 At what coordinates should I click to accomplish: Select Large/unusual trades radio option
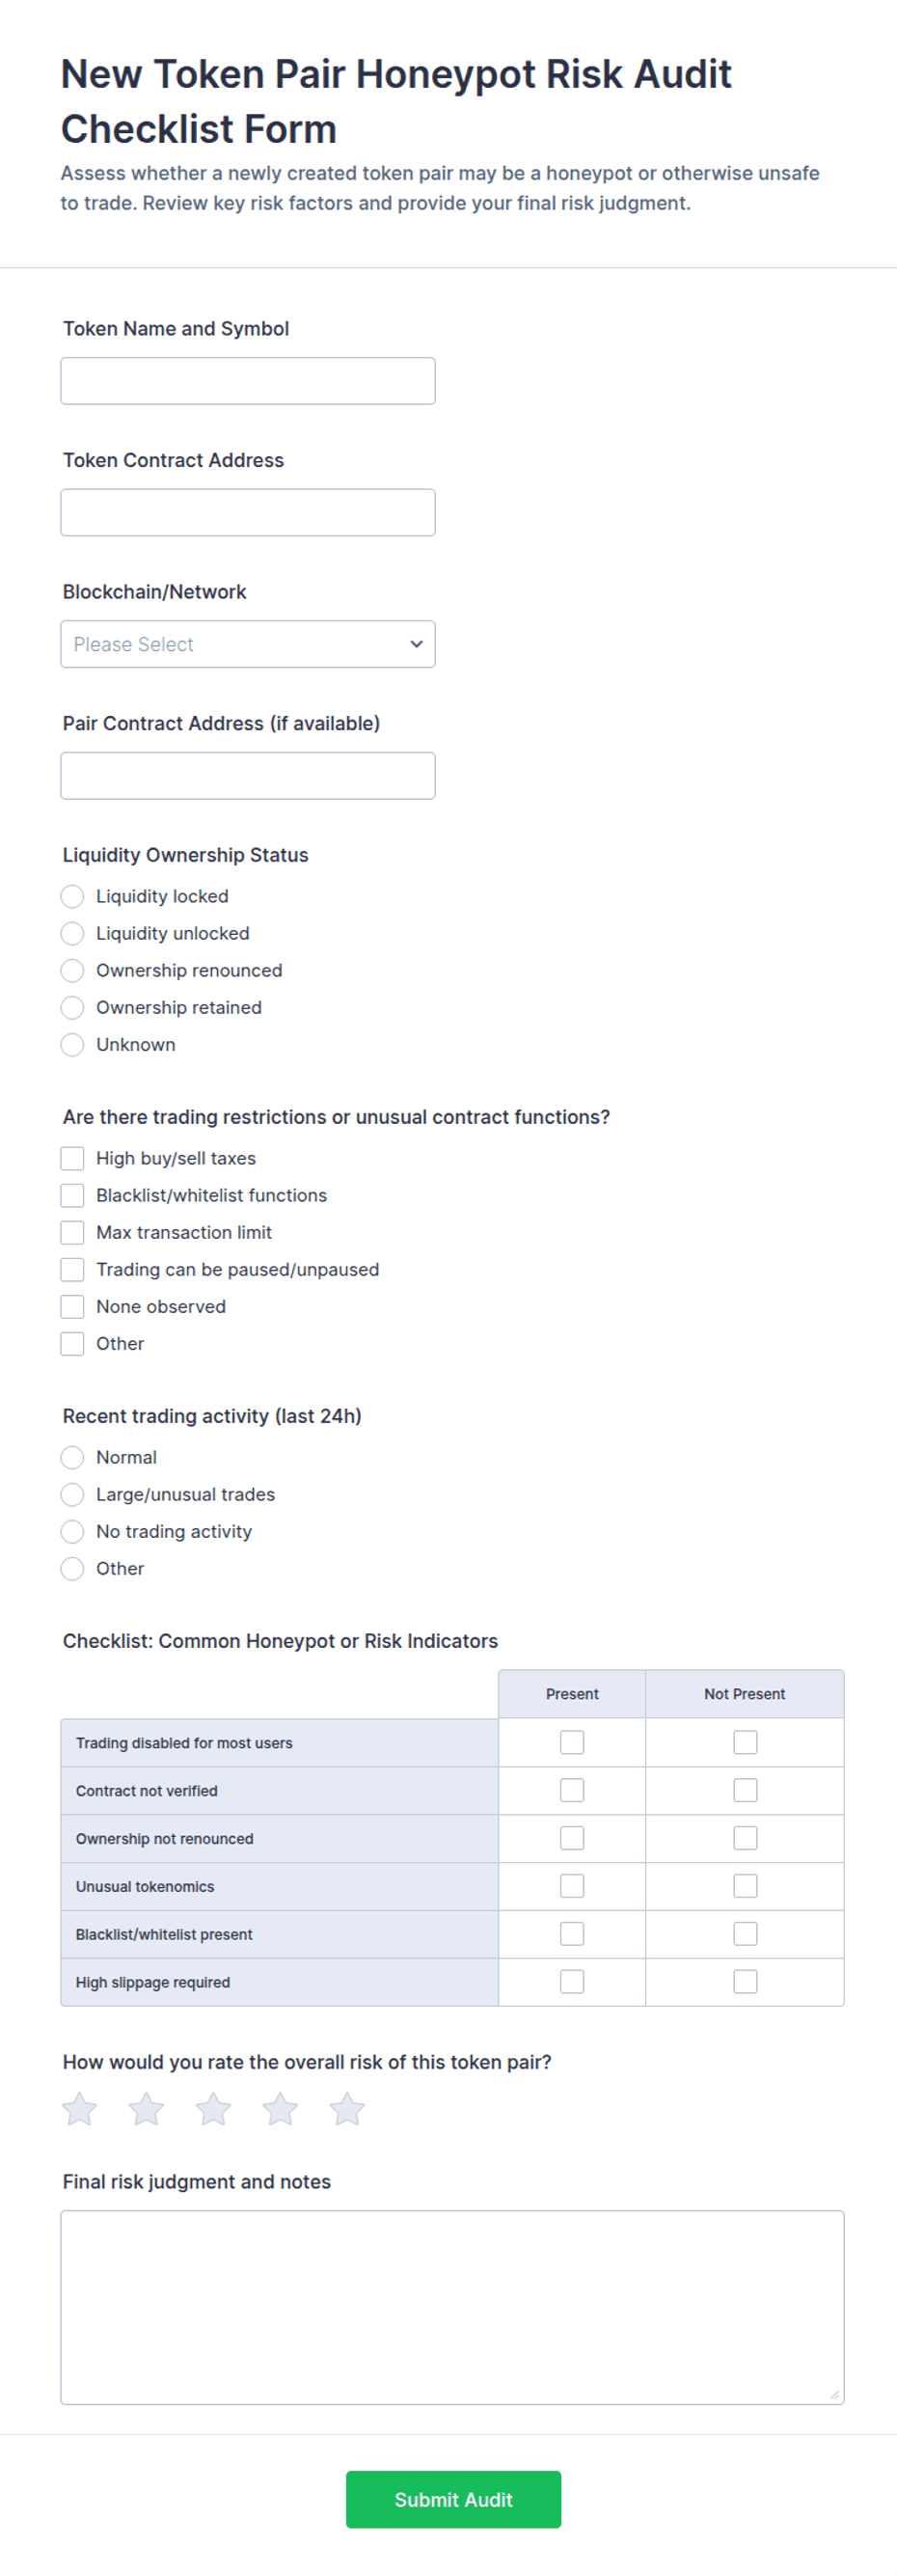pos(72,1494)
